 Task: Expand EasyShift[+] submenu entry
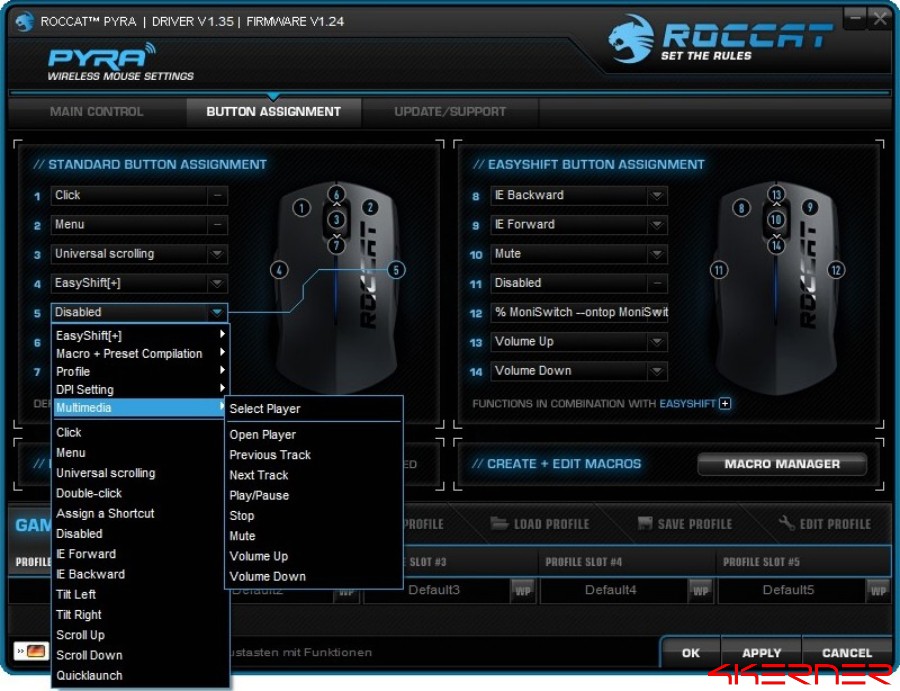pyautogui.click(x=140, y=335)
